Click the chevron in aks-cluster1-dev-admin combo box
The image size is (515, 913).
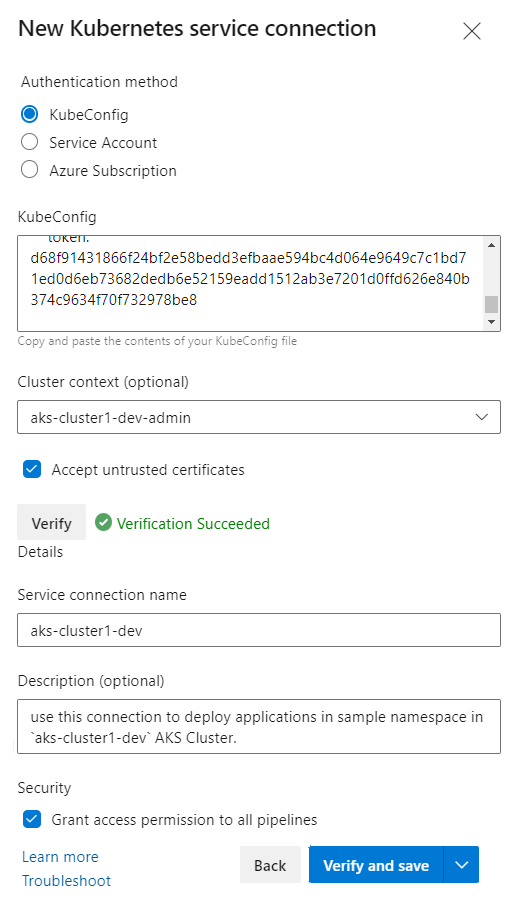tap(481, 417)
